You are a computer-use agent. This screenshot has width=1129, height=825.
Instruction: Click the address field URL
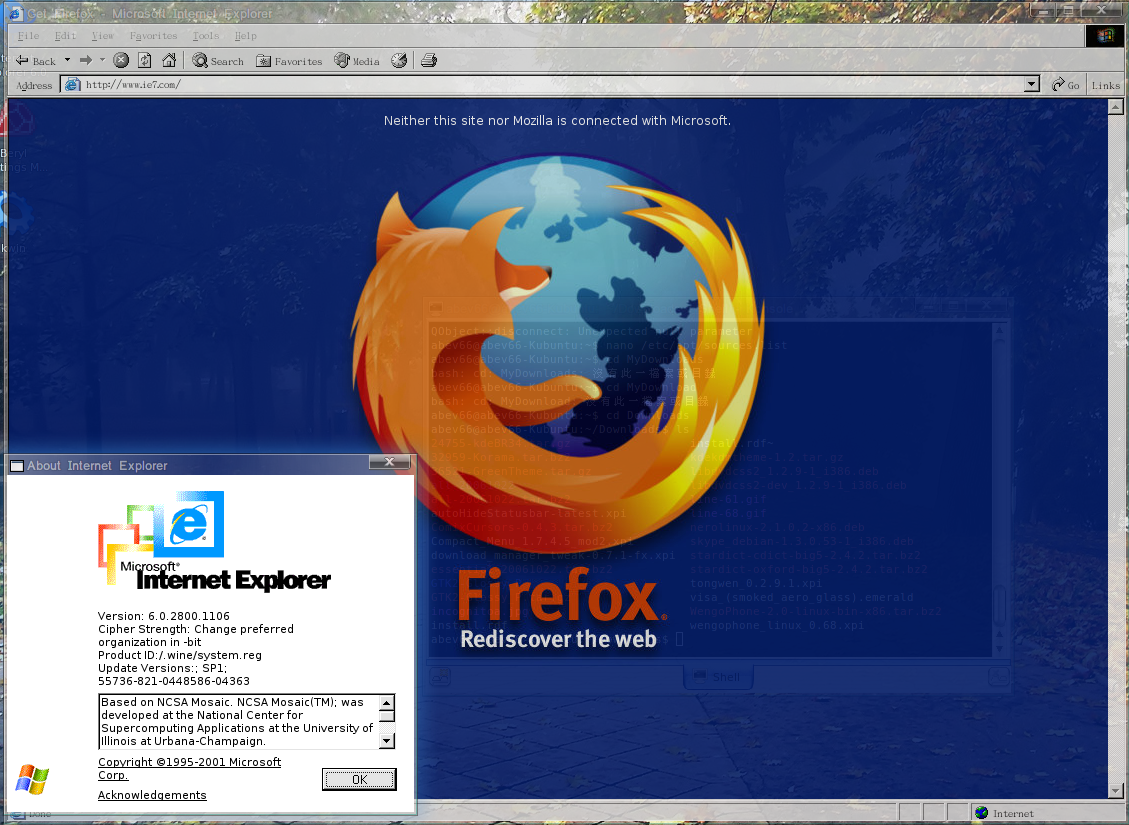132,85
